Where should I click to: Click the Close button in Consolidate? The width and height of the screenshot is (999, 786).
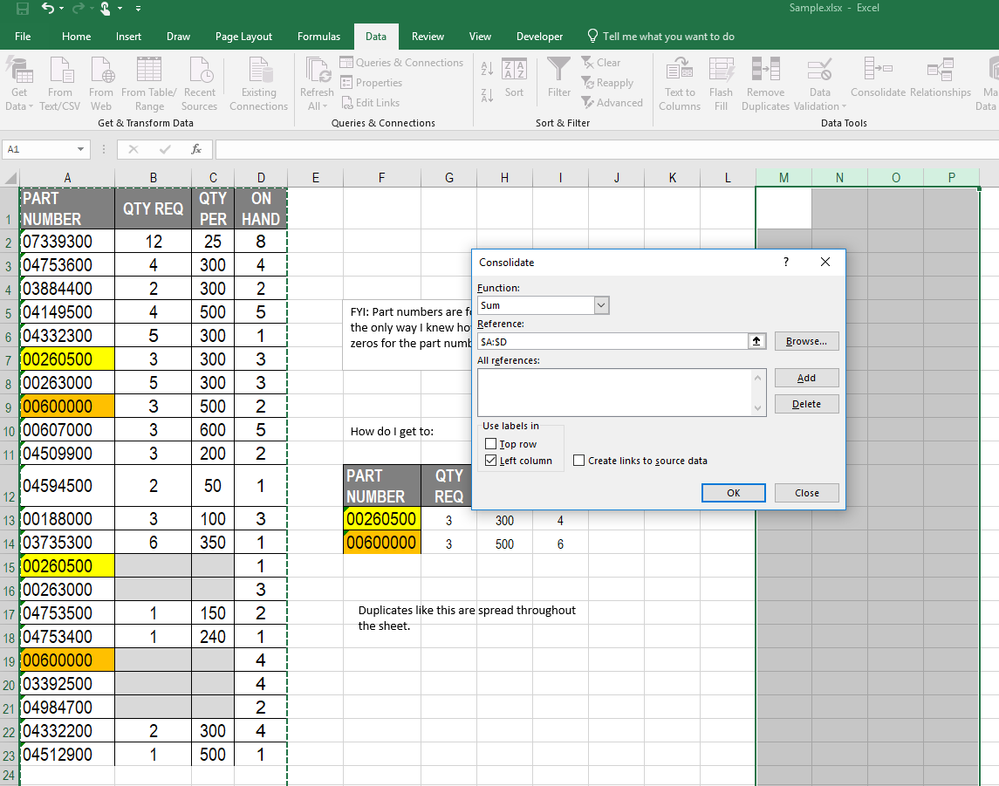coord(806,493)
